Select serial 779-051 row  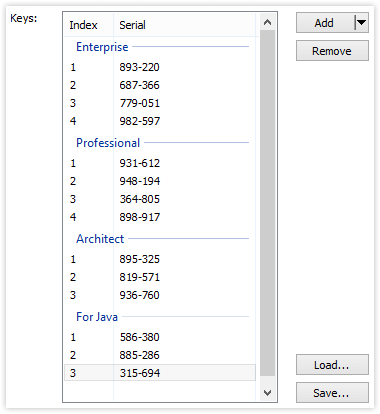[x=160, y=103]
